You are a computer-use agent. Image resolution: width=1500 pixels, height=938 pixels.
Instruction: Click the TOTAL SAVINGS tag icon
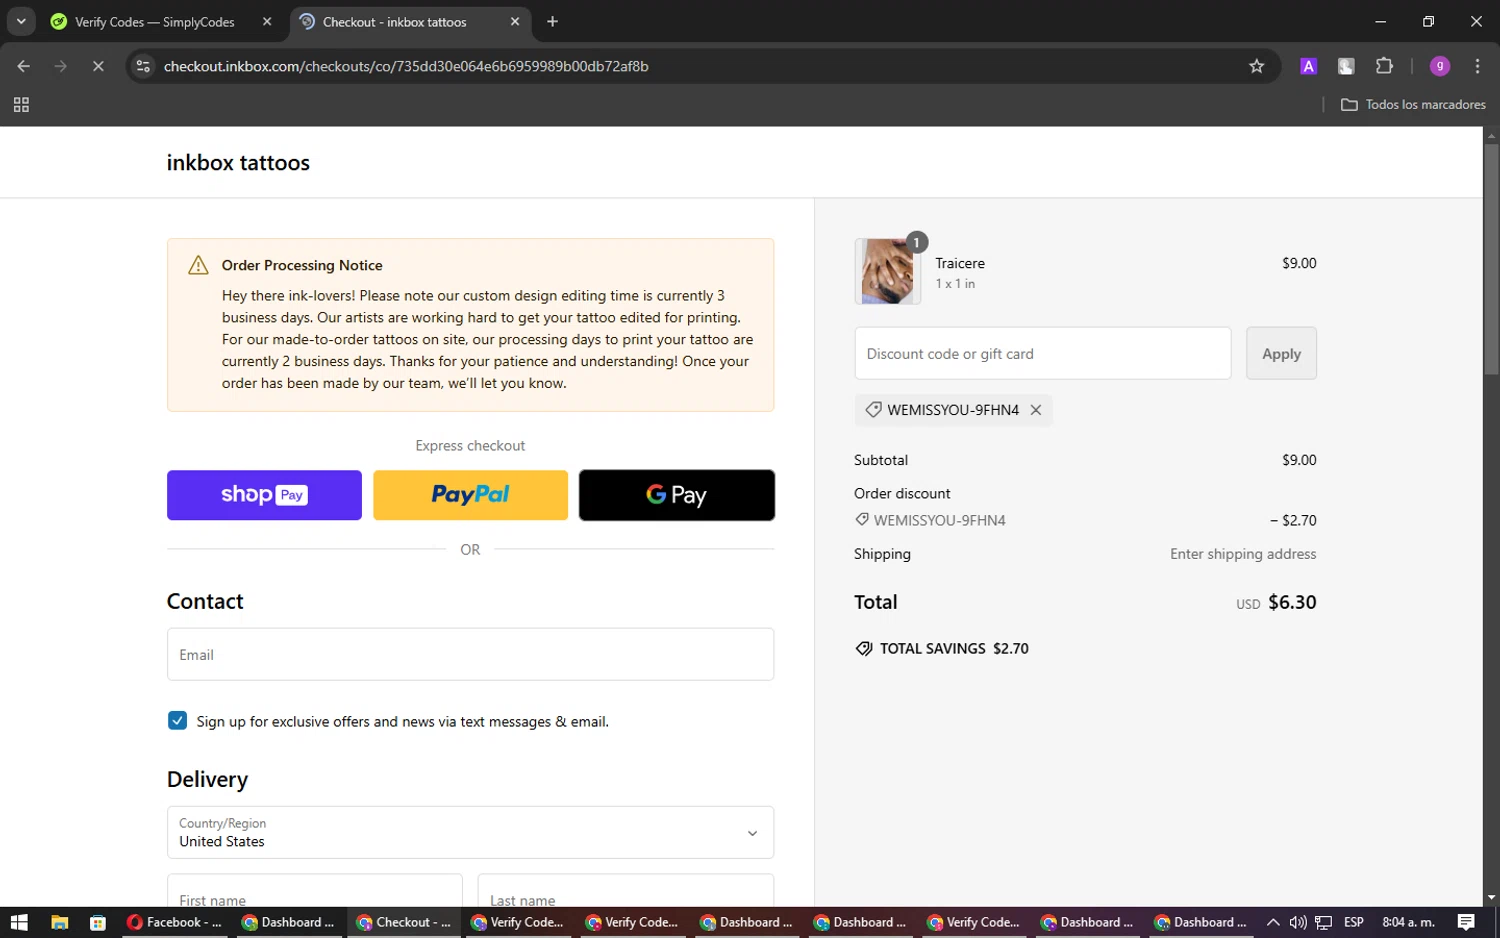pos(864,649)
